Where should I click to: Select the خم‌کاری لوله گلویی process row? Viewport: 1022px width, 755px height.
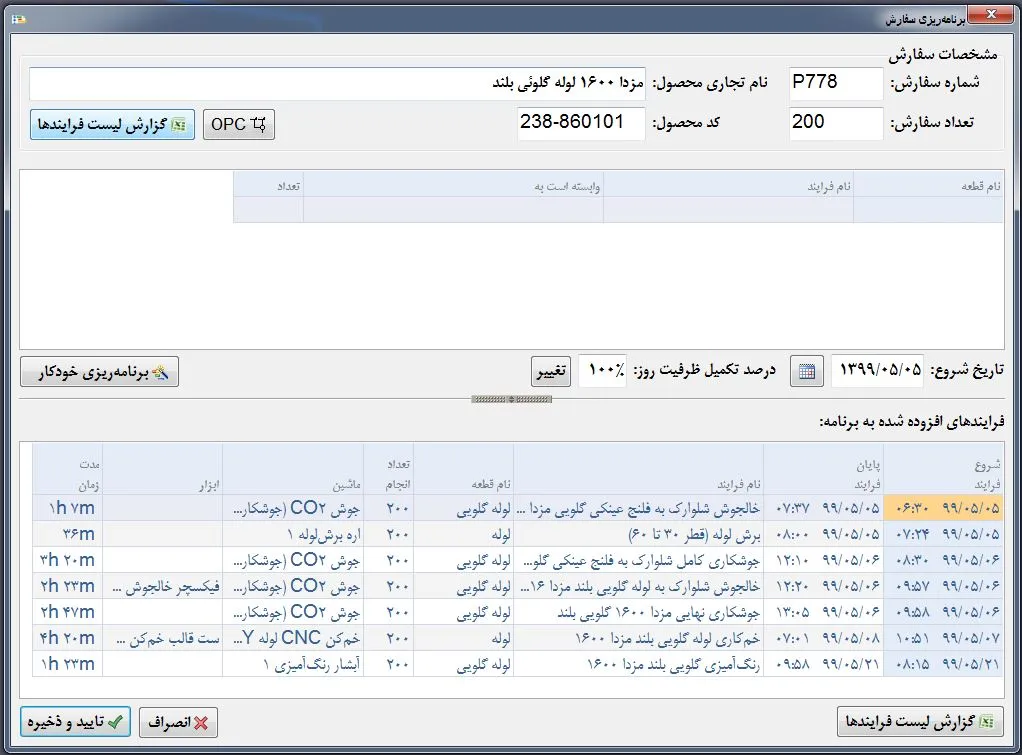638,638
